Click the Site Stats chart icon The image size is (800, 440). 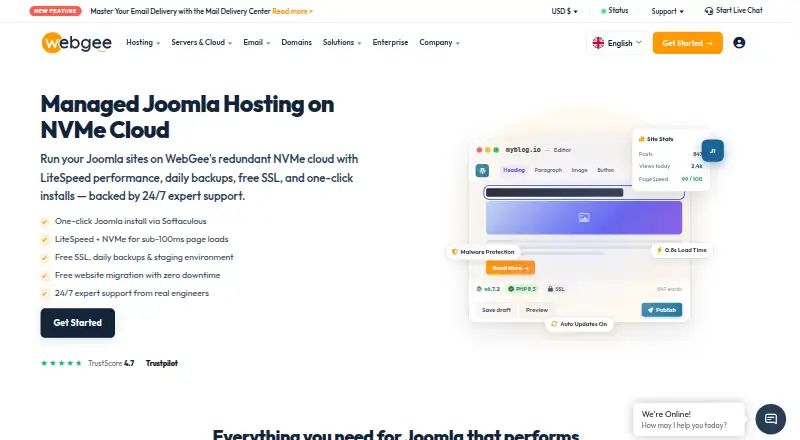(641, 139)
